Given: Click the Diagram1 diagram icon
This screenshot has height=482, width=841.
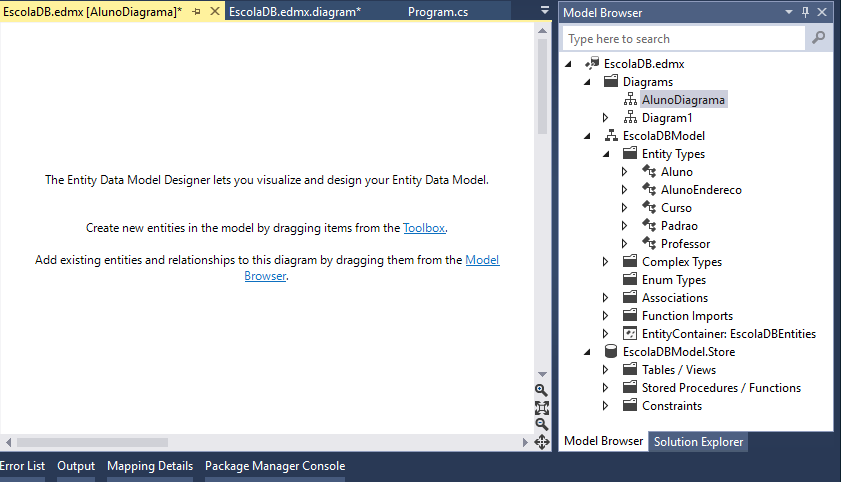Looking at the screenshot, I should pyautogui.click(x=630, y=117).
